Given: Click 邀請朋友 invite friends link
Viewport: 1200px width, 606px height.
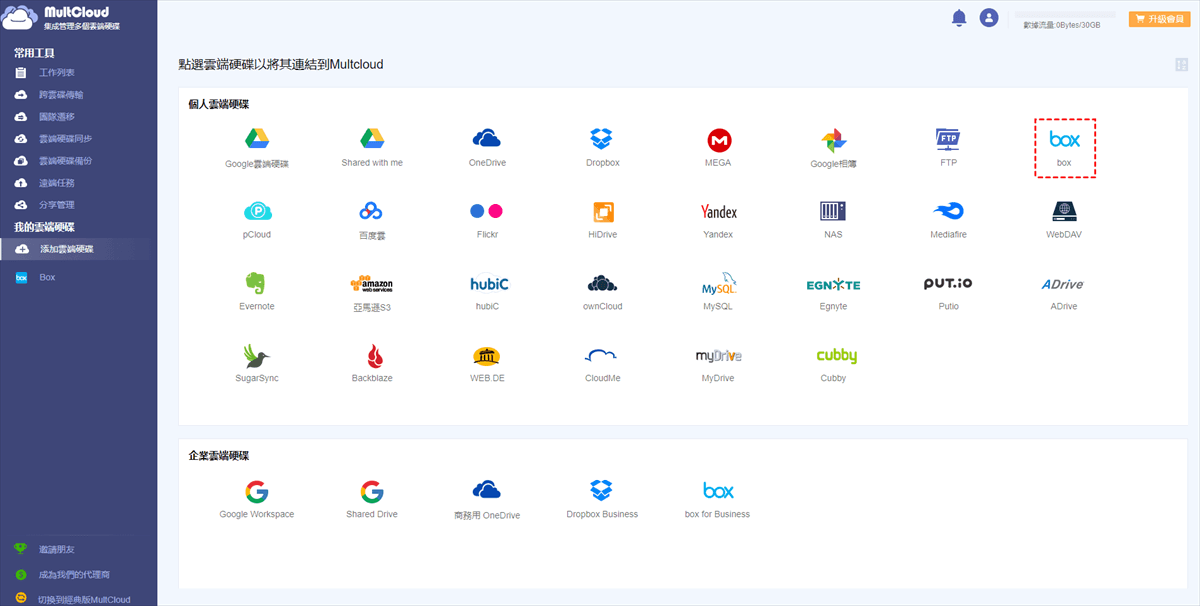Looking at the screenshot, I should 57,550.
